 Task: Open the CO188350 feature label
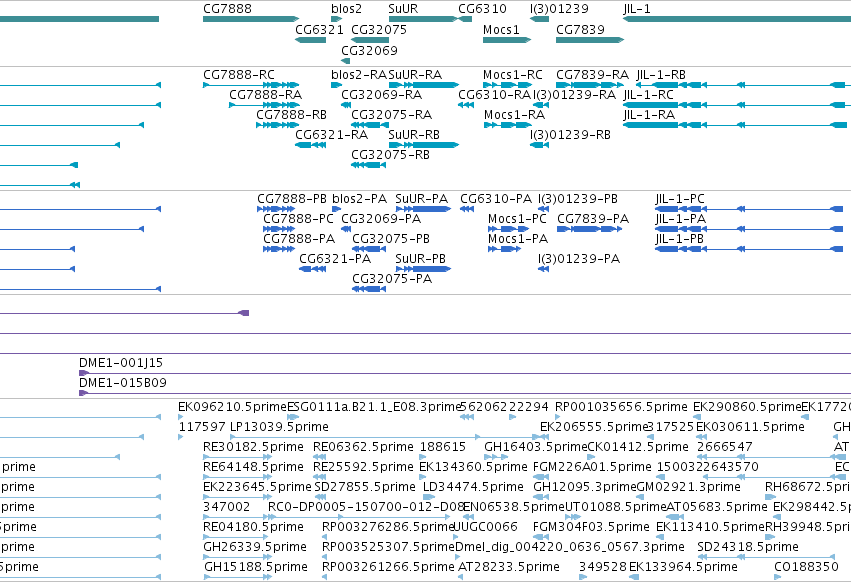806,567
